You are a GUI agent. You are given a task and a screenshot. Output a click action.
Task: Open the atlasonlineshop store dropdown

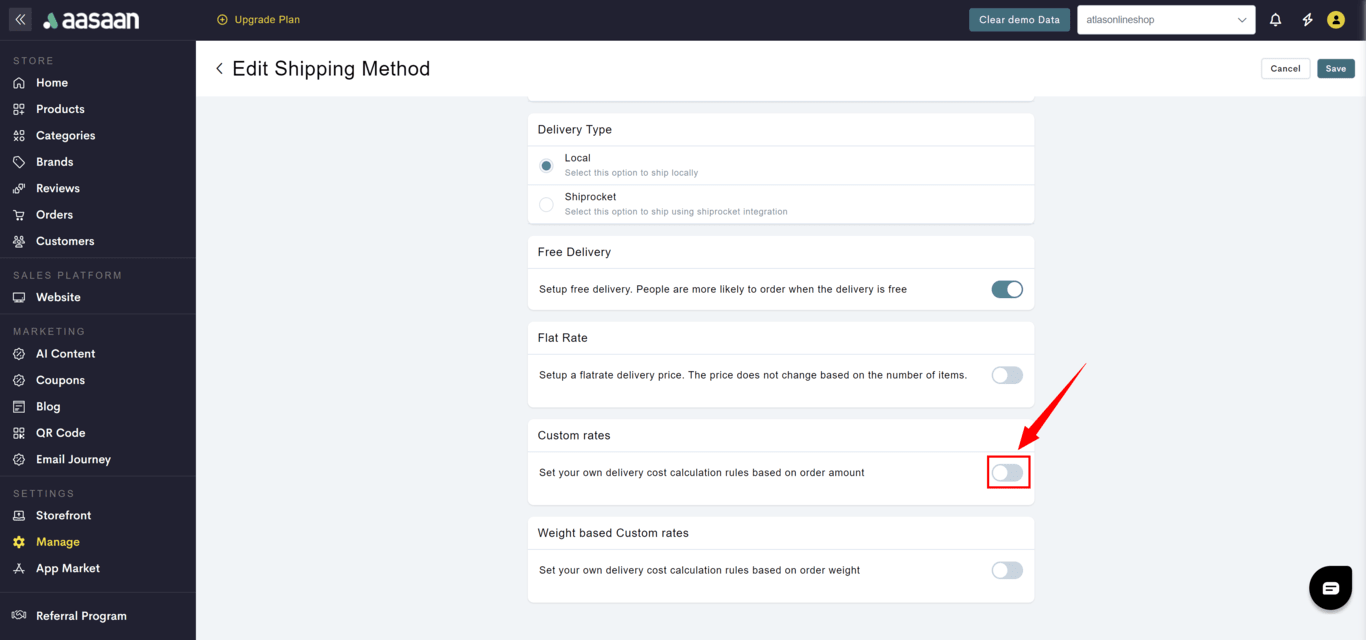(1166, 20)
